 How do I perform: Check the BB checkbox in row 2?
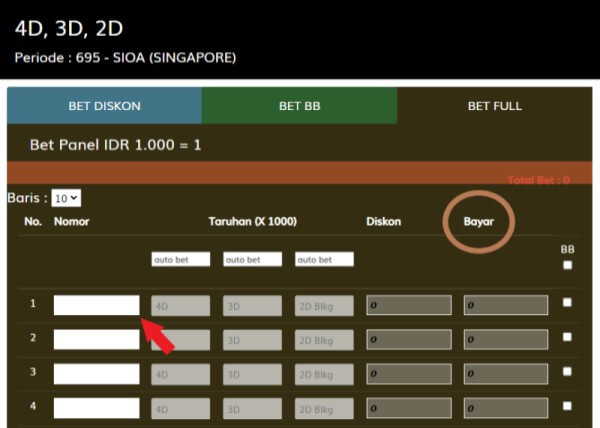(568, 338)
